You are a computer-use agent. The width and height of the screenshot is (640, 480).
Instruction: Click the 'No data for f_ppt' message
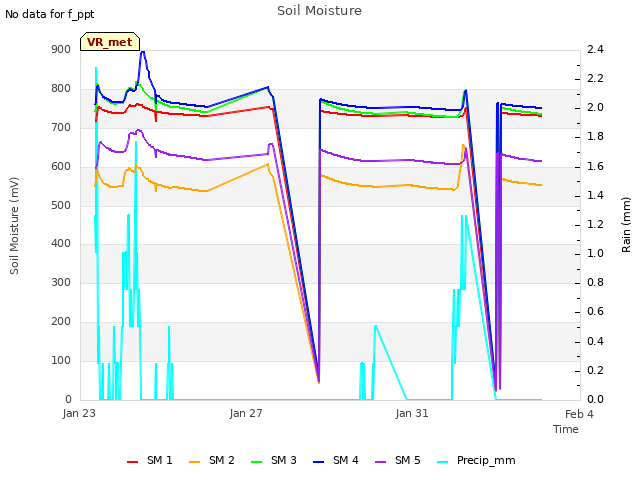coord(50,15)
